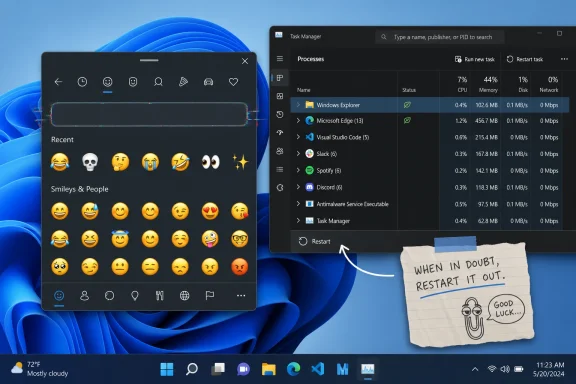The image size is (576, 384).
Task: Click Microsoft Edge efficiency mode leaf icon
Action: click(x=407, y=121)
